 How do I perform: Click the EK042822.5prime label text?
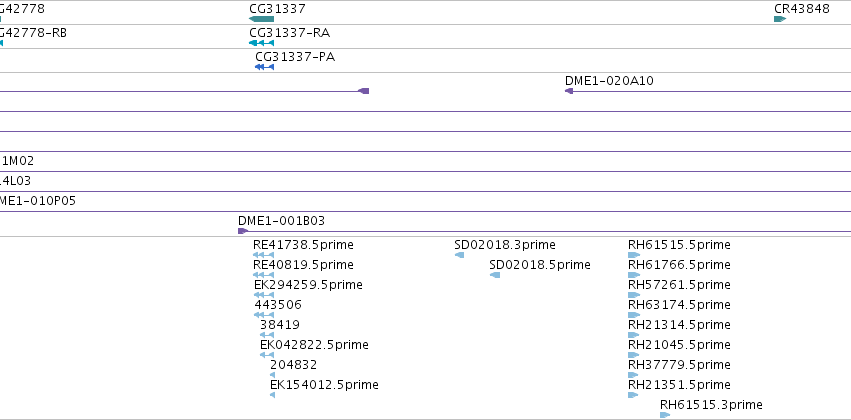(x=314, y=345)
